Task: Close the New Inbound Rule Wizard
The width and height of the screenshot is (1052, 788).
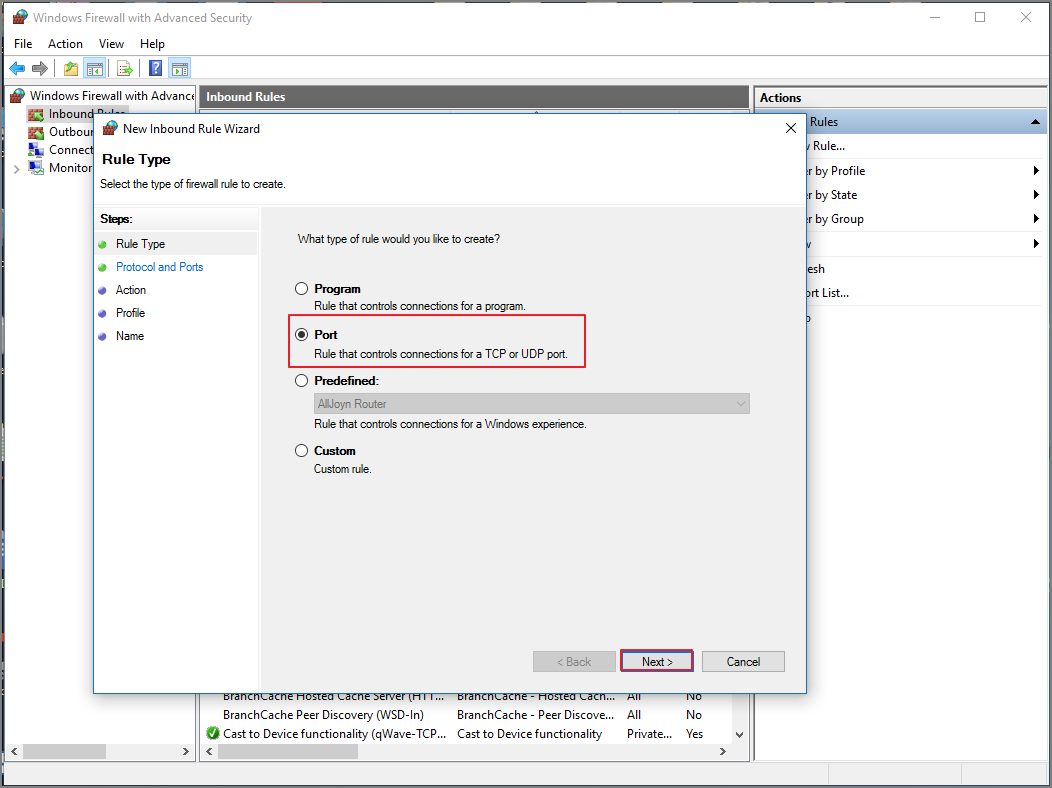Action: [x=791, y=128]
